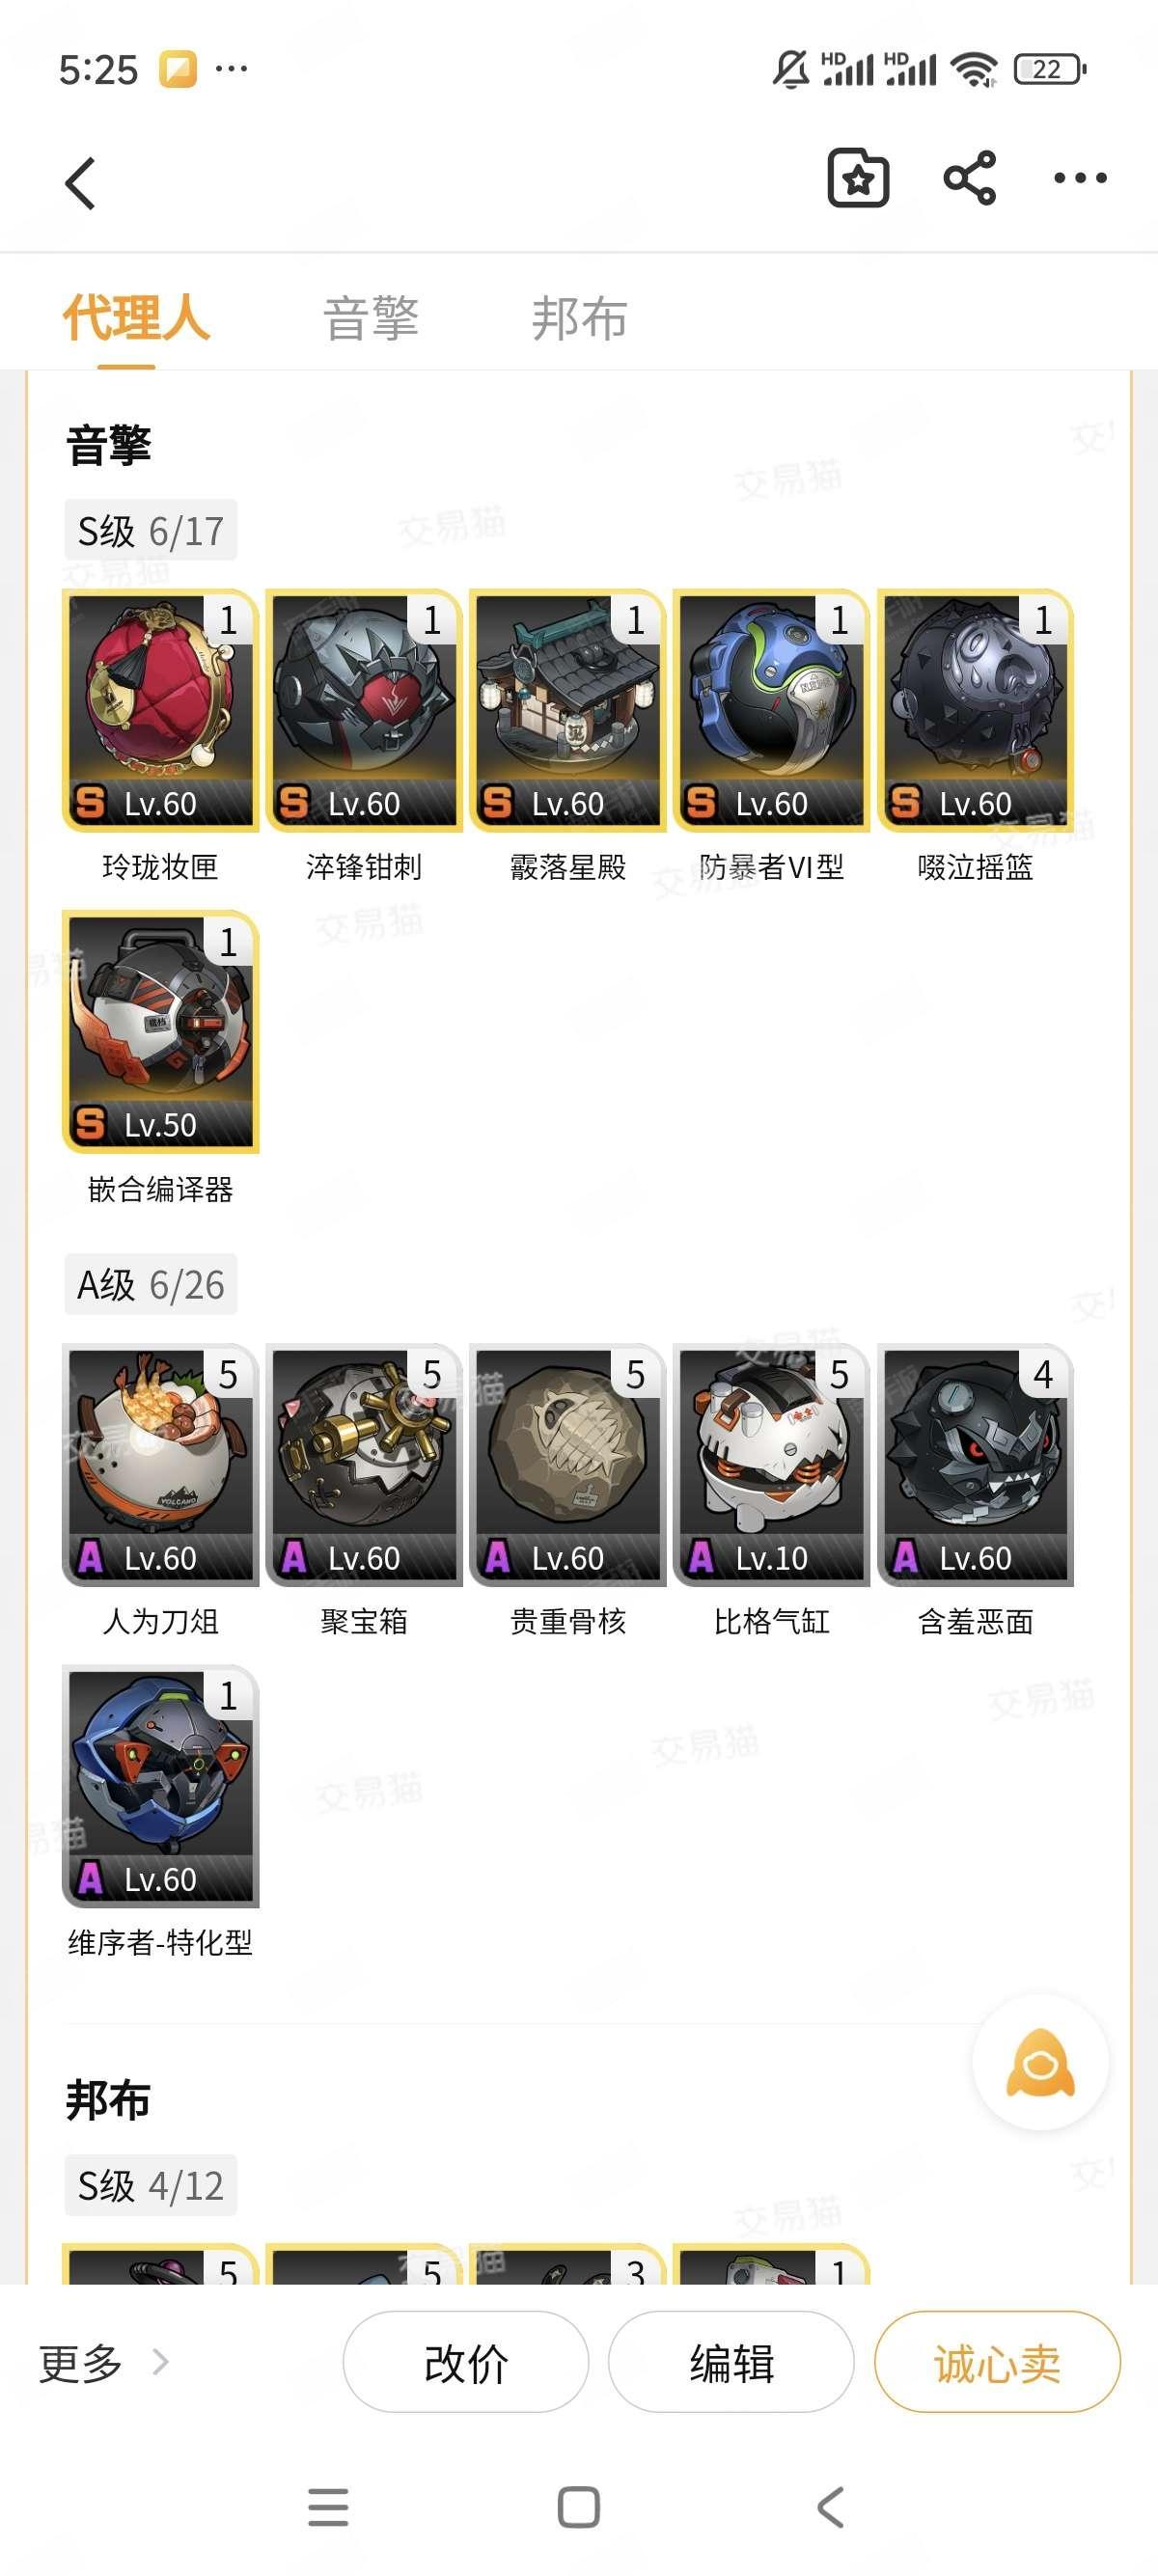Screen dimensions: 1158x2576
Task: Open the 玲珑妆匣 S-rank engine thumbnail
Action: [160, 710]
